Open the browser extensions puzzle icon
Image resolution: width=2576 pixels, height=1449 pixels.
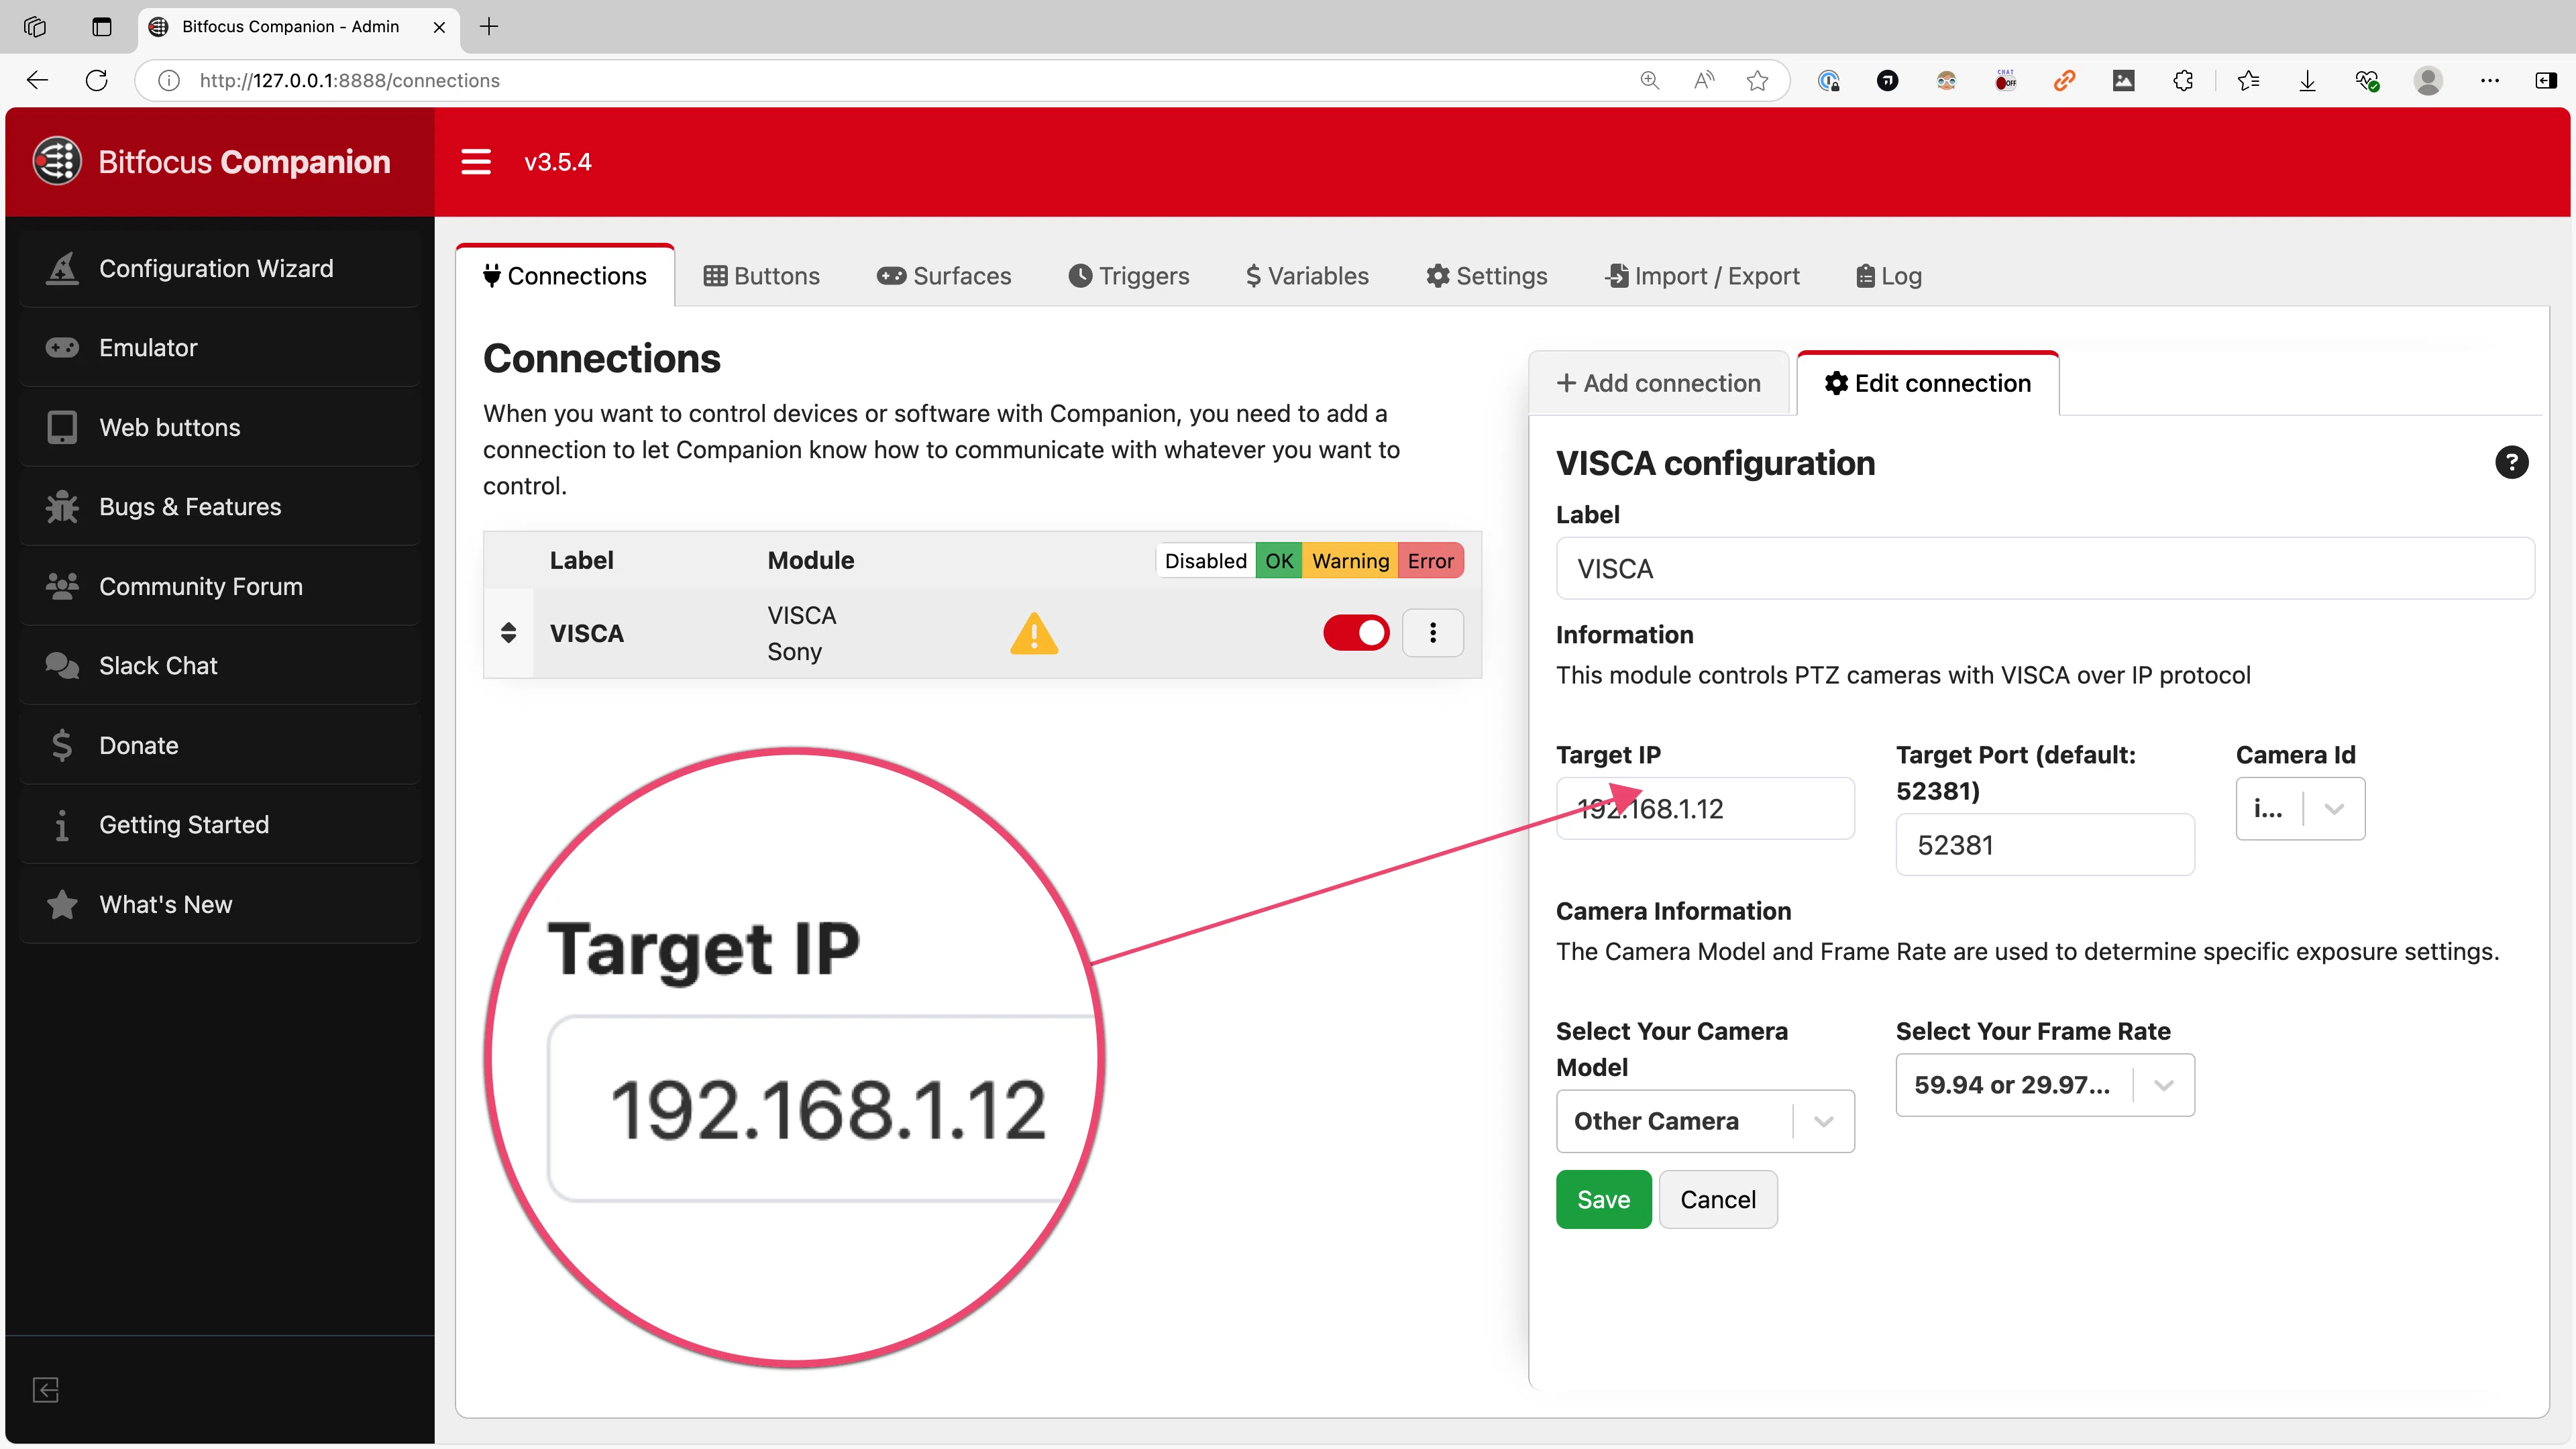coord(2183,80)
